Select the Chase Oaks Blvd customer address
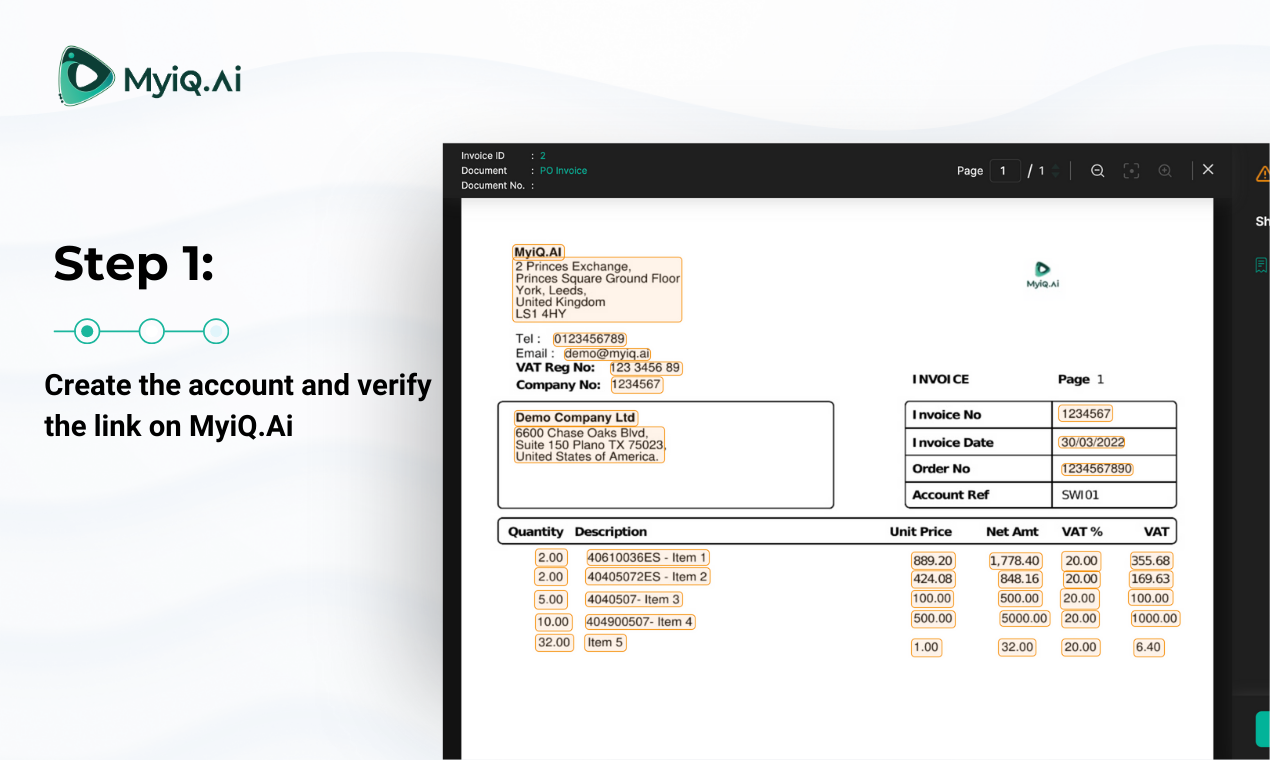 click(589, 444)
